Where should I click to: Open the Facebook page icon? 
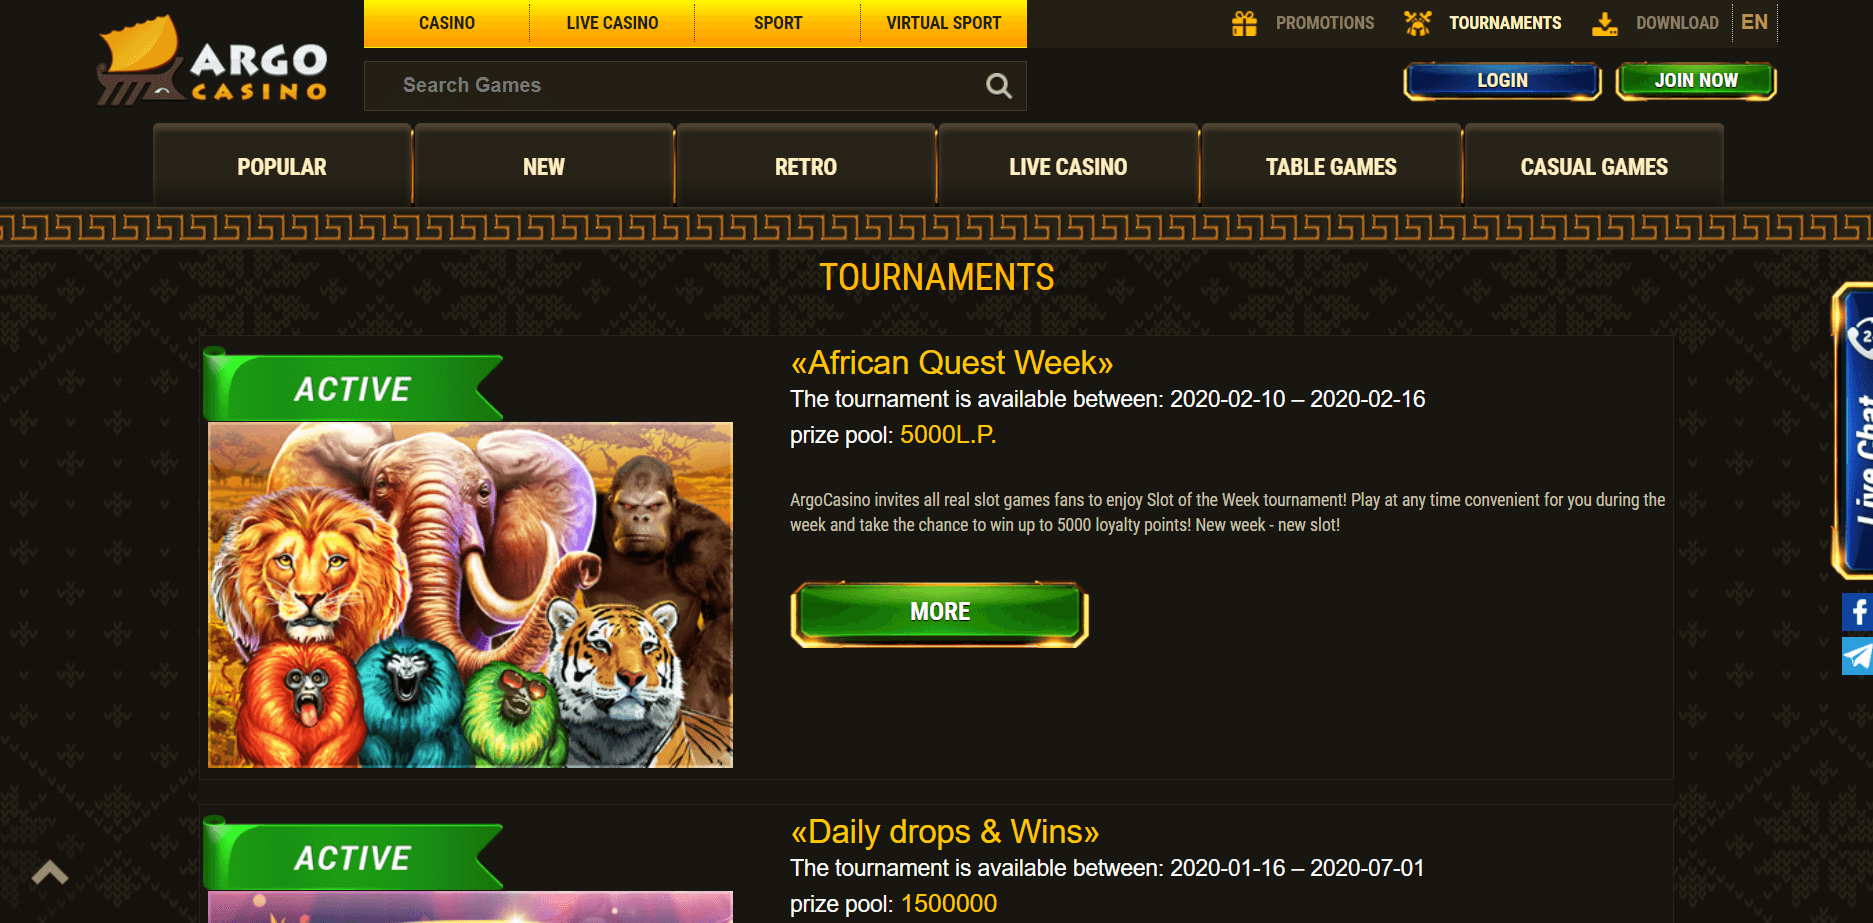tap(1857, 612)
